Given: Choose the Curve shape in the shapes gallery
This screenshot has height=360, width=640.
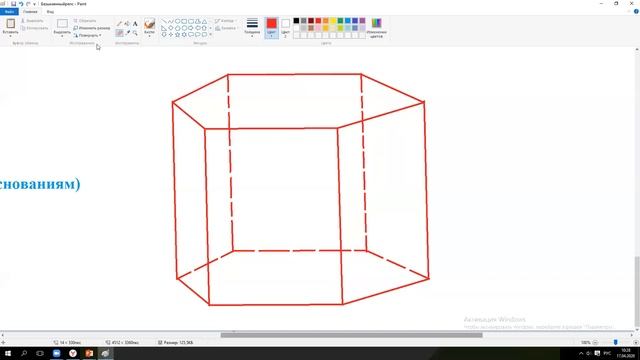Looking at the screenshot, I should 171,21.
